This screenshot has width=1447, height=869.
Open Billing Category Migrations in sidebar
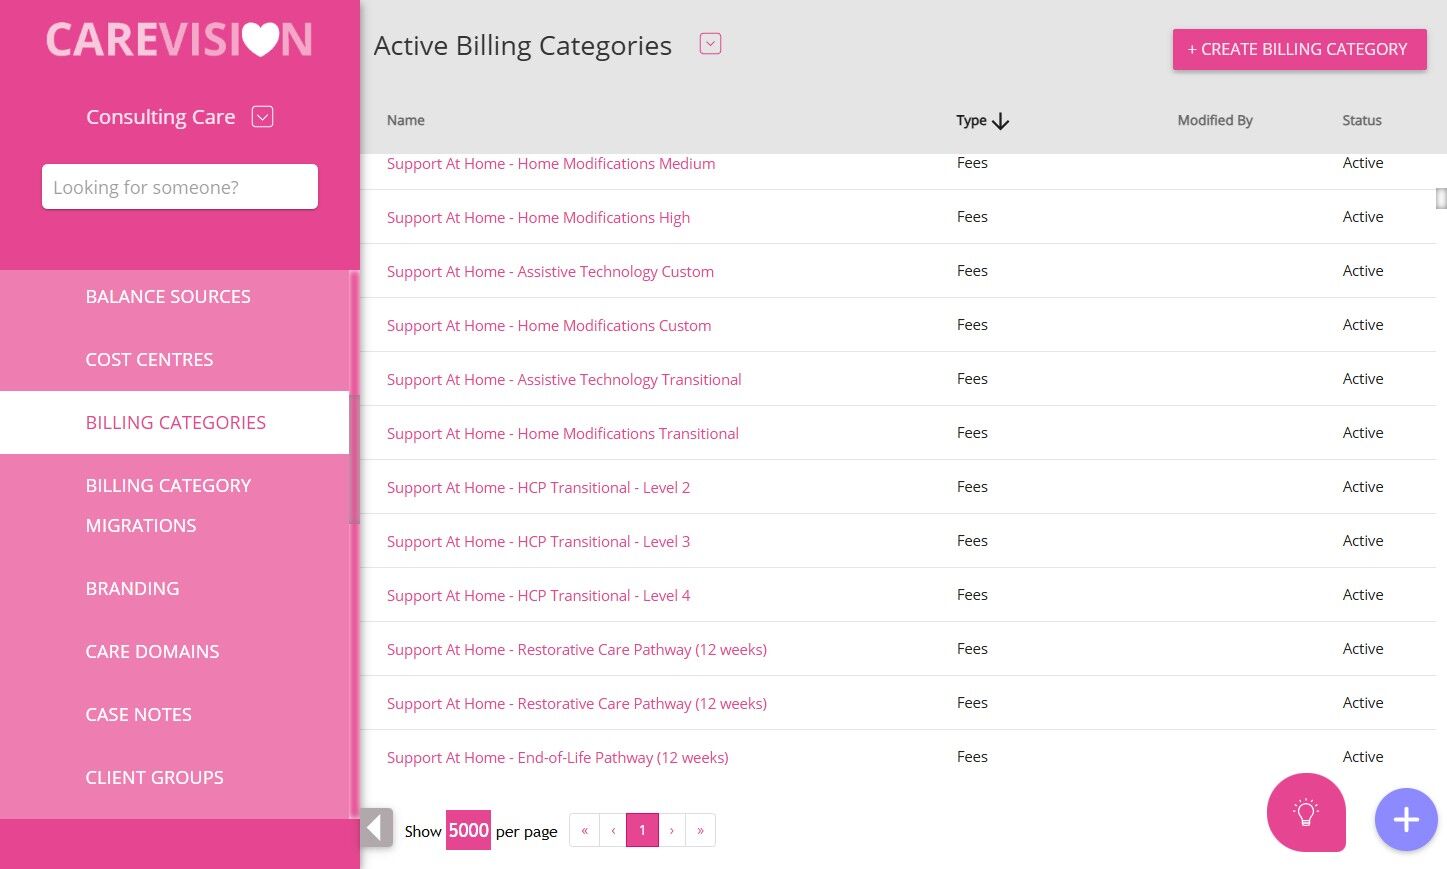[x=168, y=505]
